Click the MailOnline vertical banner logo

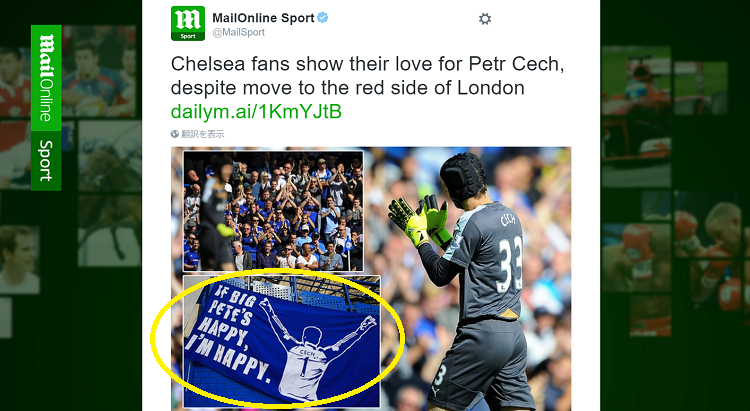[46, 78]
